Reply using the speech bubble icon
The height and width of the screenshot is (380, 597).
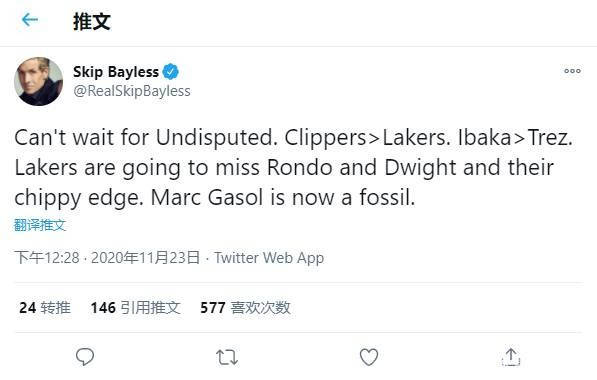(85, 357)
